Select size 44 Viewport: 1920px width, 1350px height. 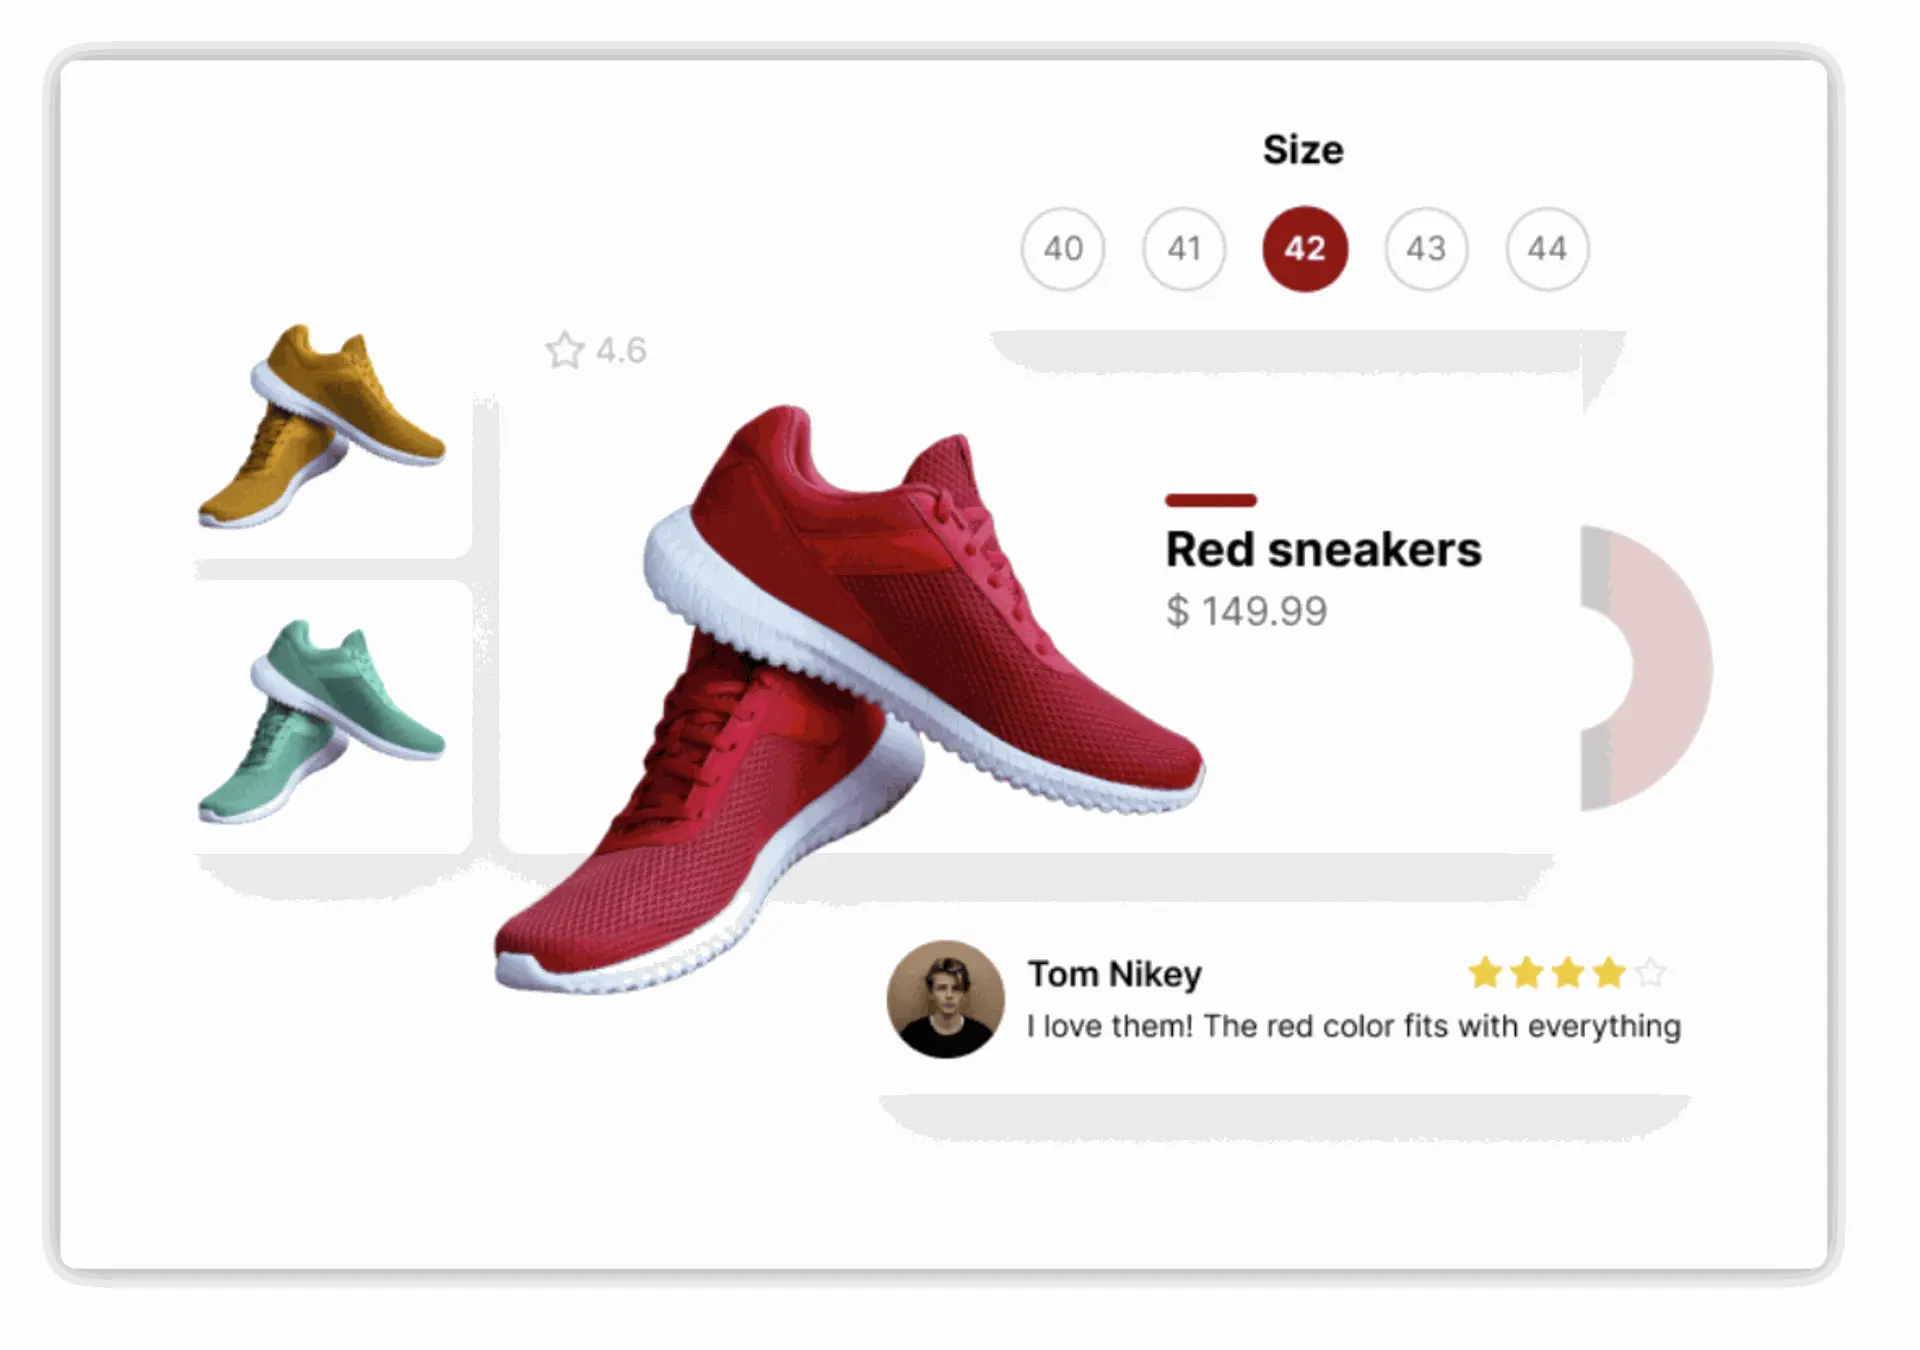1547,249
